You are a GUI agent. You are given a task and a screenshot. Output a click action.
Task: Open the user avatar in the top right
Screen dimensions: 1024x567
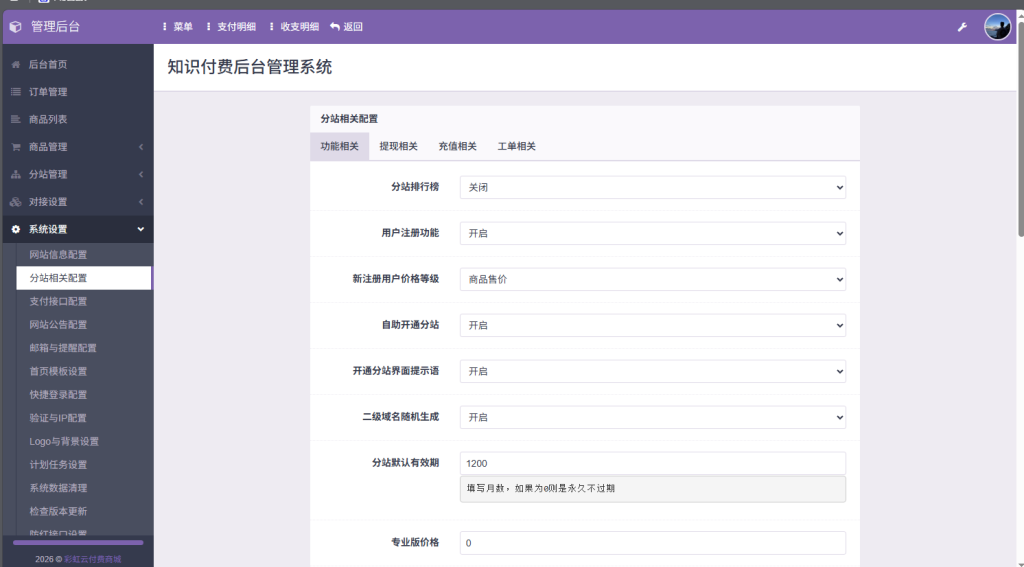(x=997, y=27)
